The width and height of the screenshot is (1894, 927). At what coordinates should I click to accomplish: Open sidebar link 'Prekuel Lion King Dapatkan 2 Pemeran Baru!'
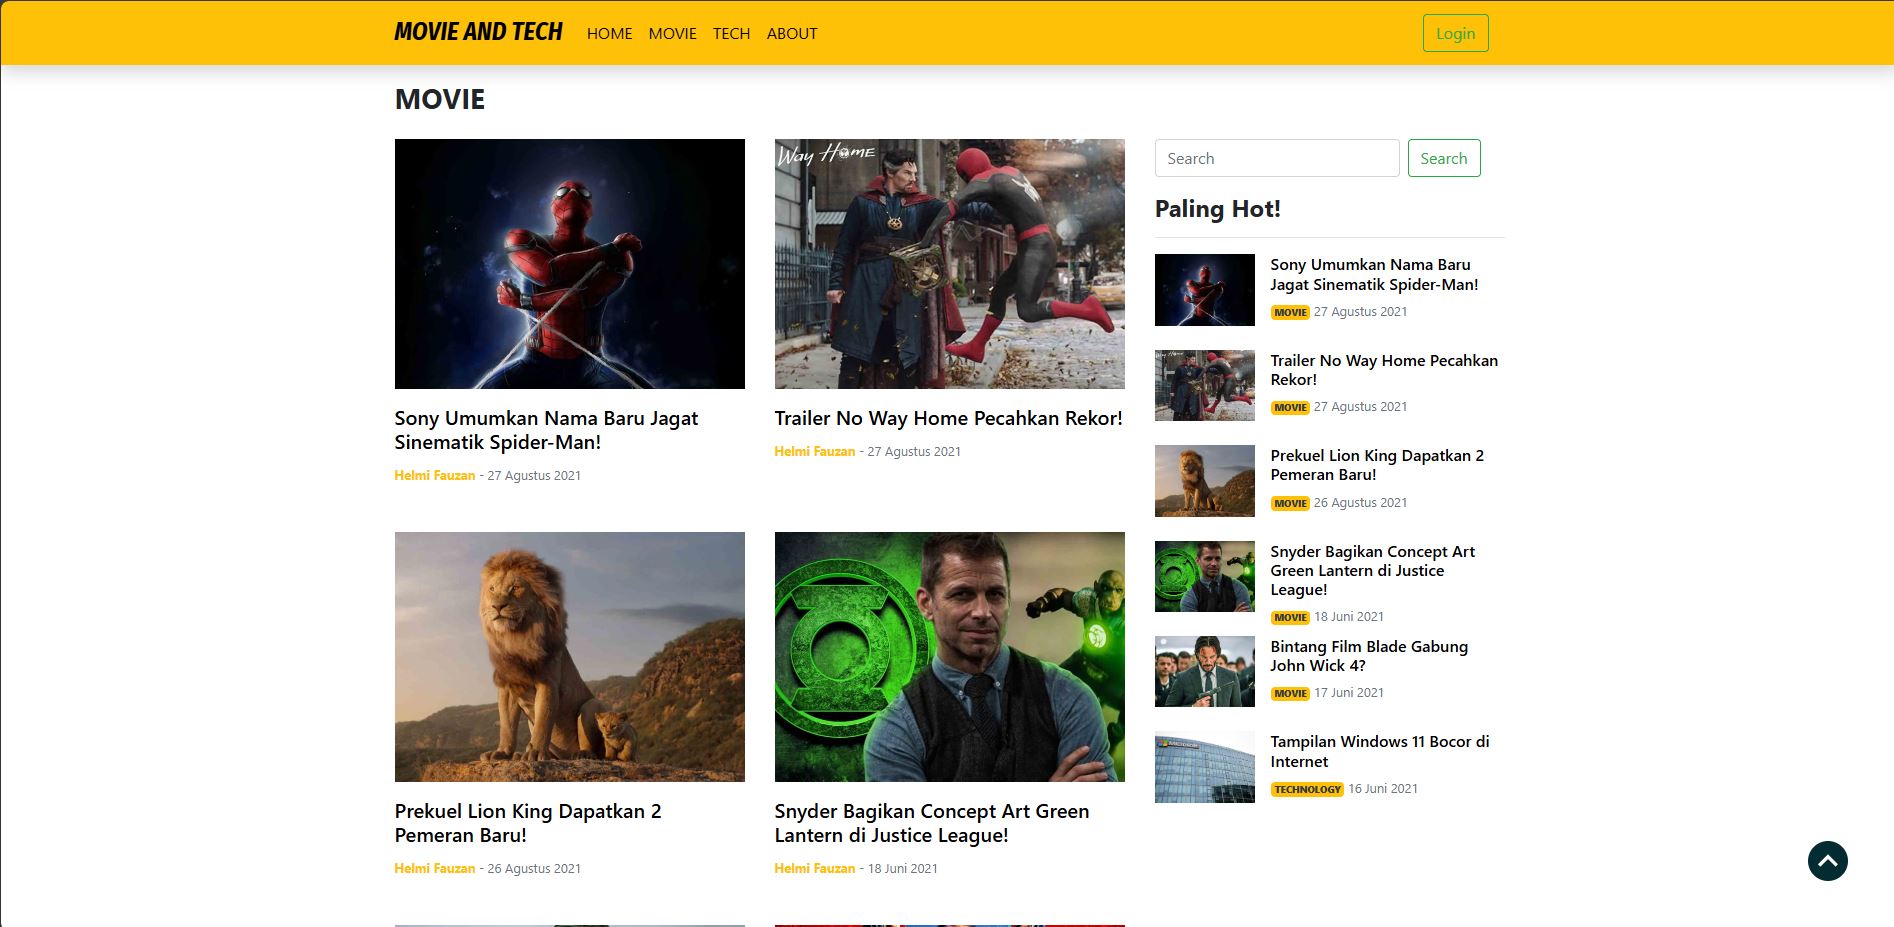pyautogui.click(x=1377, y=465)
